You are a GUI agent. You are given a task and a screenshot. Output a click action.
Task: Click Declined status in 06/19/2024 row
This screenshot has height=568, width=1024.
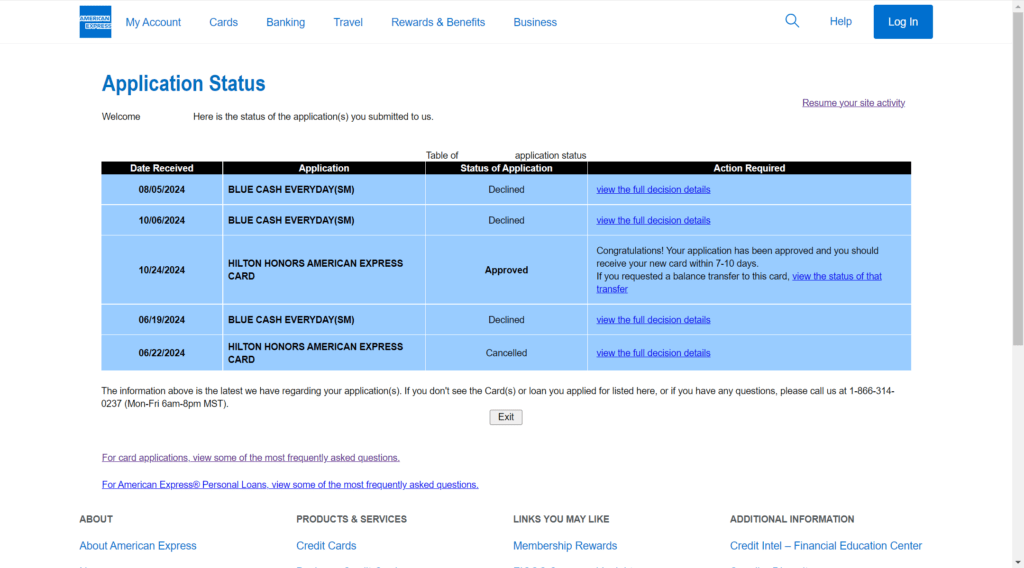[x=506, y=320]
